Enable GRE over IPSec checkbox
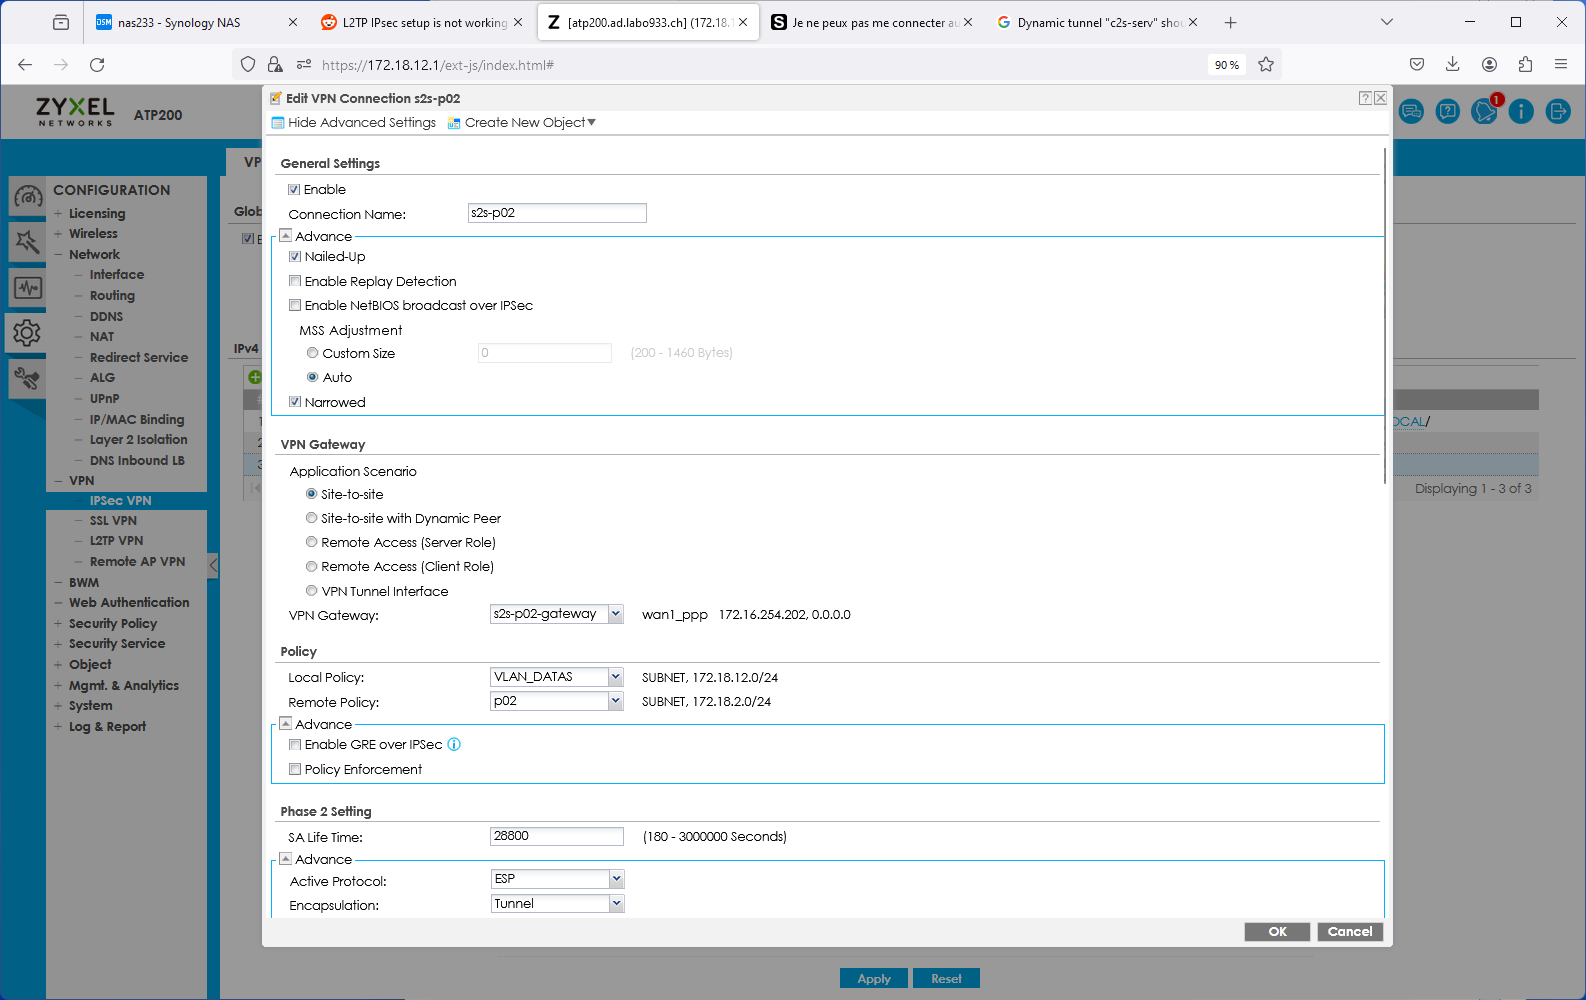Viewport: 1586px width, 1000px height. (295, 745)
